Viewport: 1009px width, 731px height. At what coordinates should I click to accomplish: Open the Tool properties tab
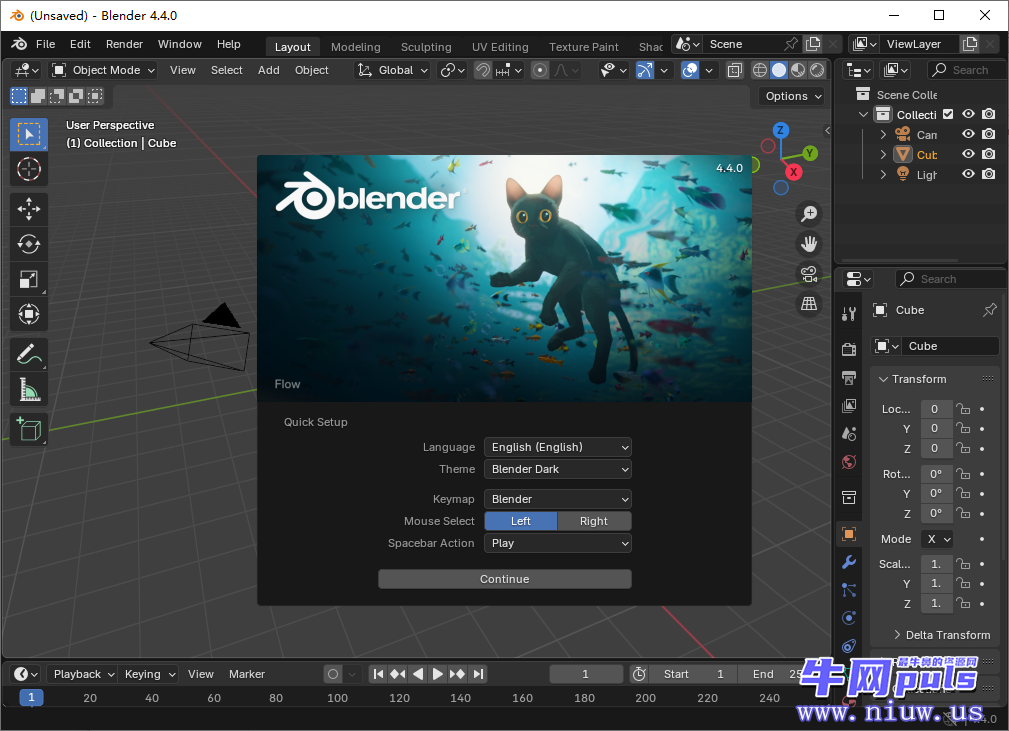point(849,313)
